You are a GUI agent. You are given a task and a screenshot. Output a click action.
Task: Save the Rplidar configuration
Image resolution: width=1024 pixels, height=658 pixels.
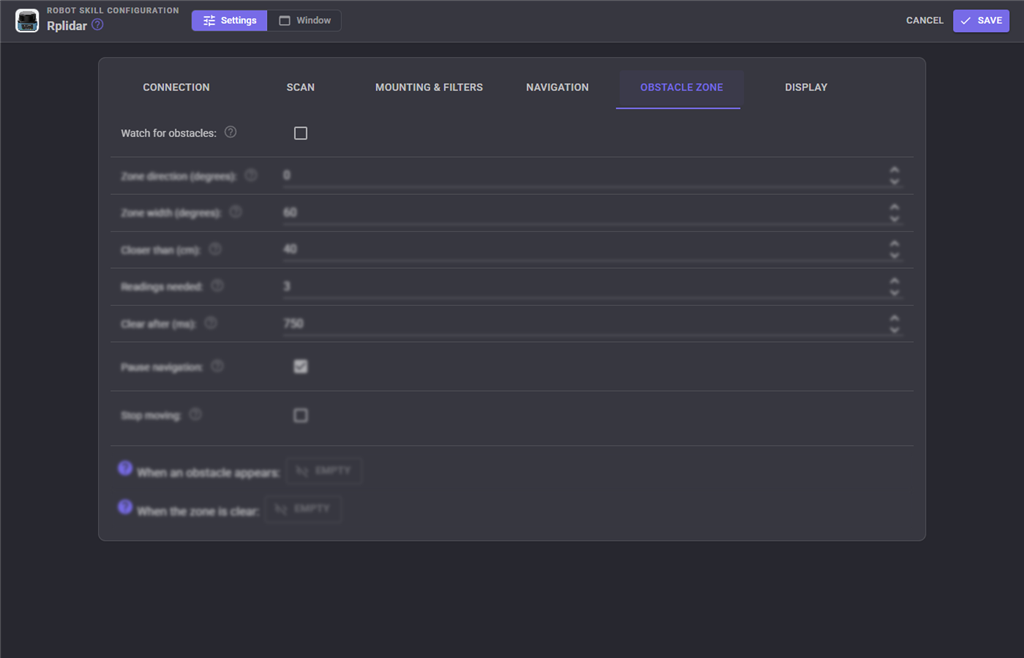(981, 21)
